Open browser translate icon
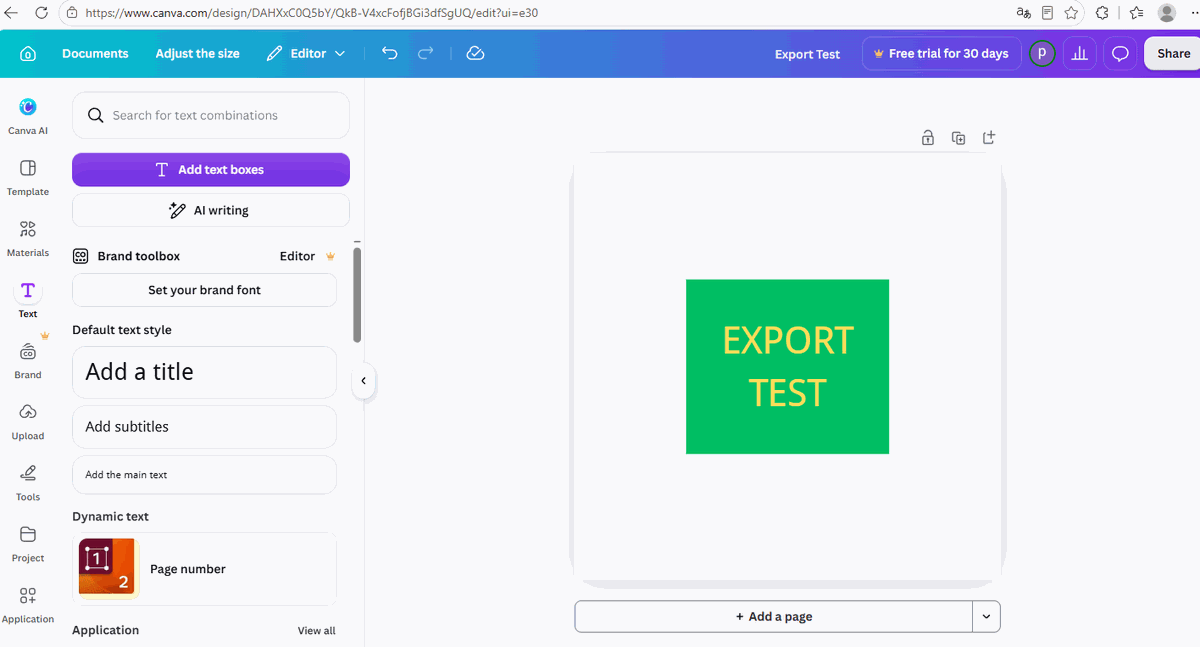 click(1023, 13)
